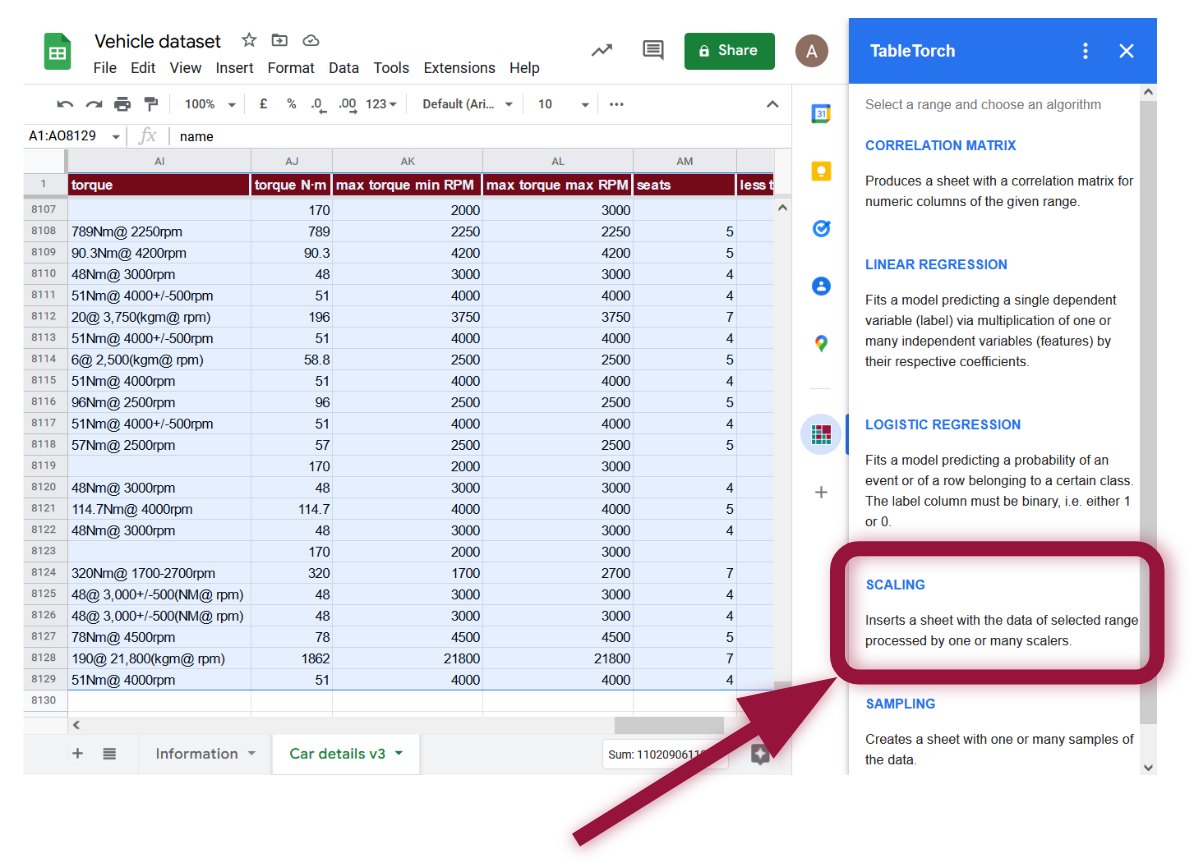1201x866 pixels.
Task: Open the comment history icon
Action: [653, 50]
